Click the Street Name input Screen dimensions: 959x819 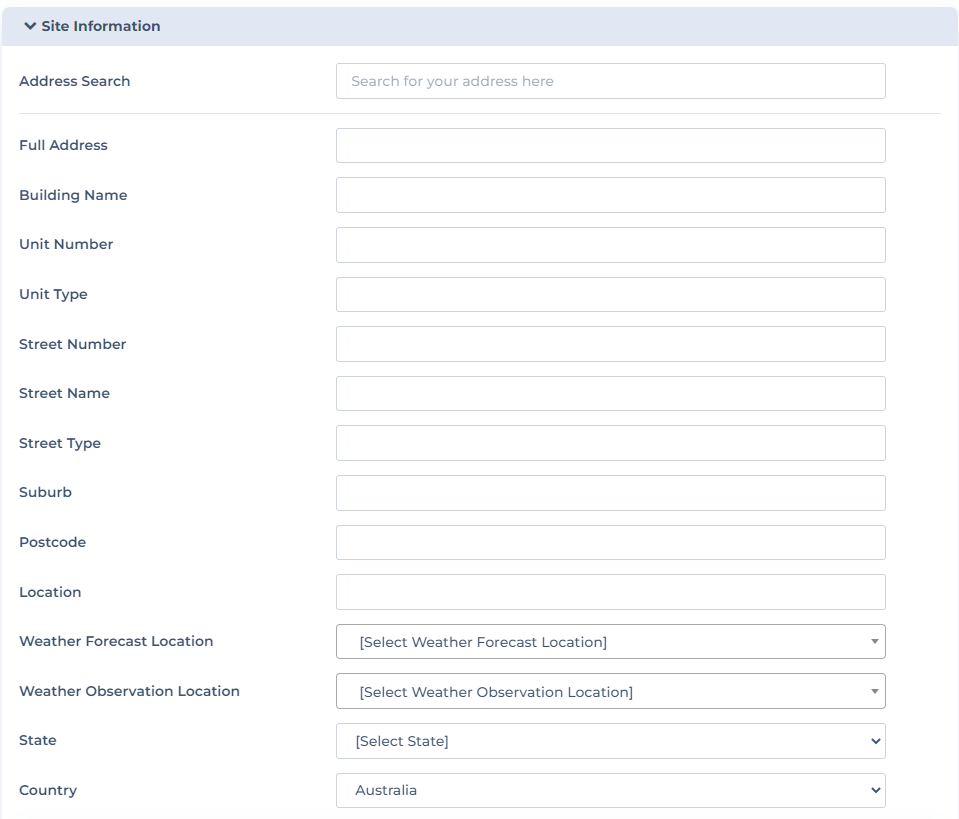[610, 393]
